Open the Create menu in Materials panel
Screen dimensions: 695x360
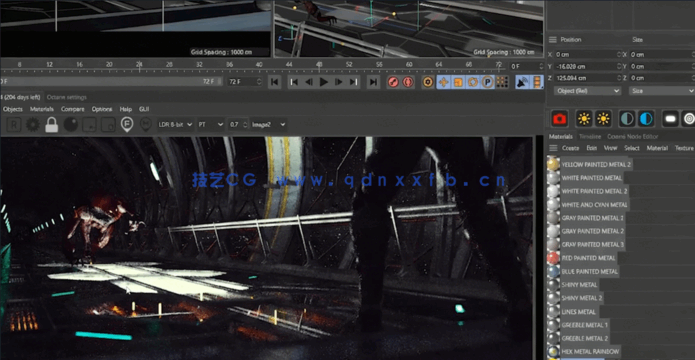pyautogui.click(x=570, y=148)
